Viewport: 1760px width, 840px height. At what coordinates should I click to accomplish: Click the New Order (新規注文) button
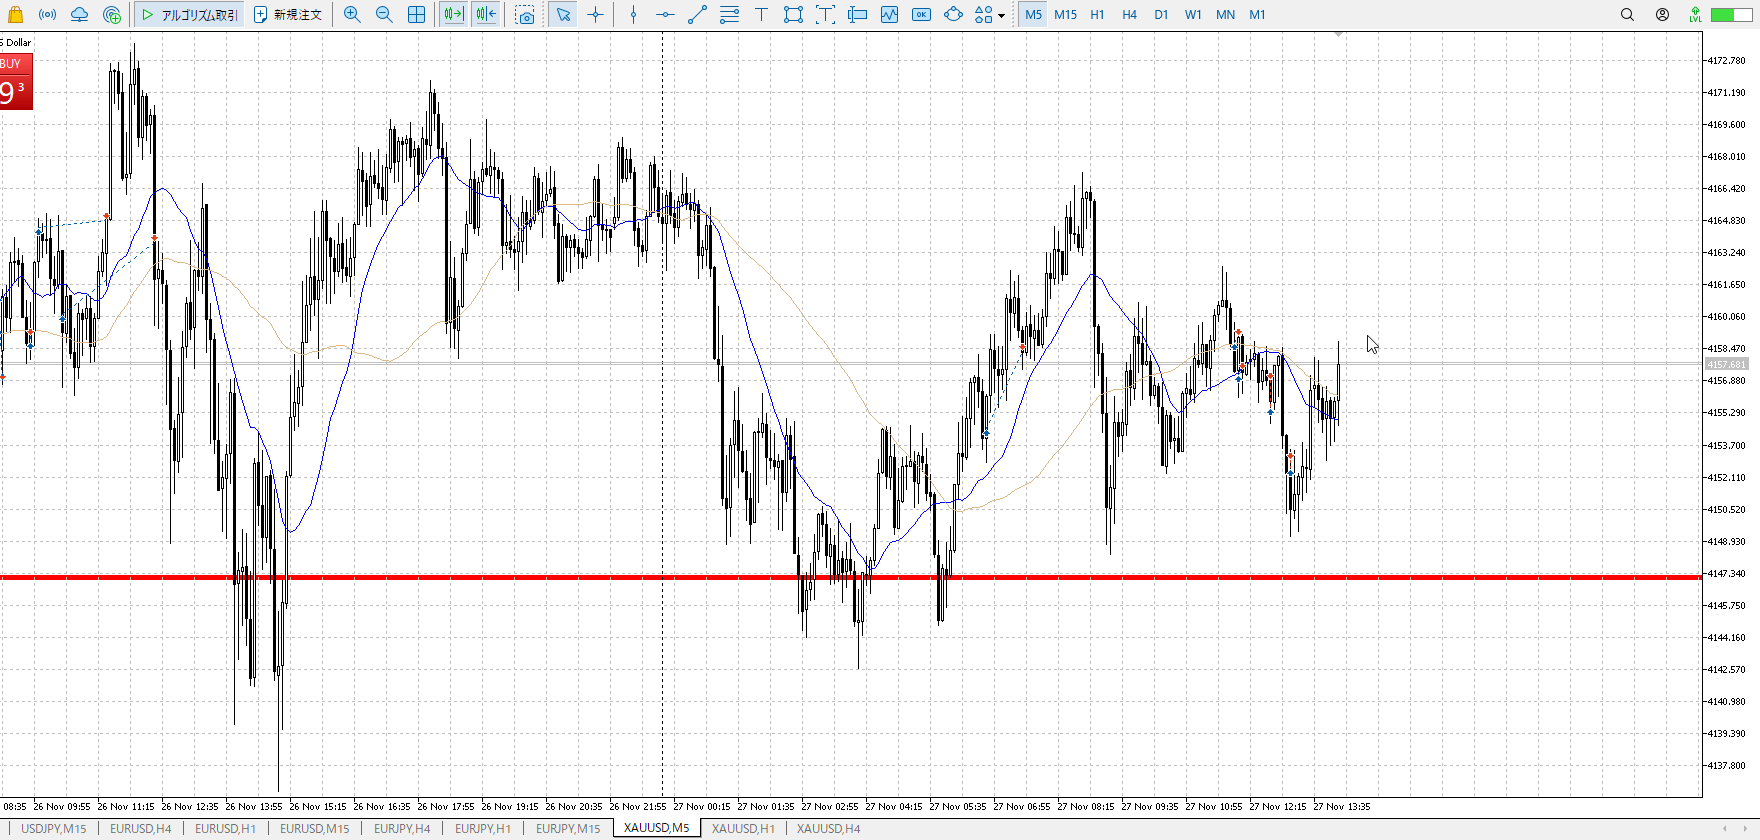tap(288, 15)
